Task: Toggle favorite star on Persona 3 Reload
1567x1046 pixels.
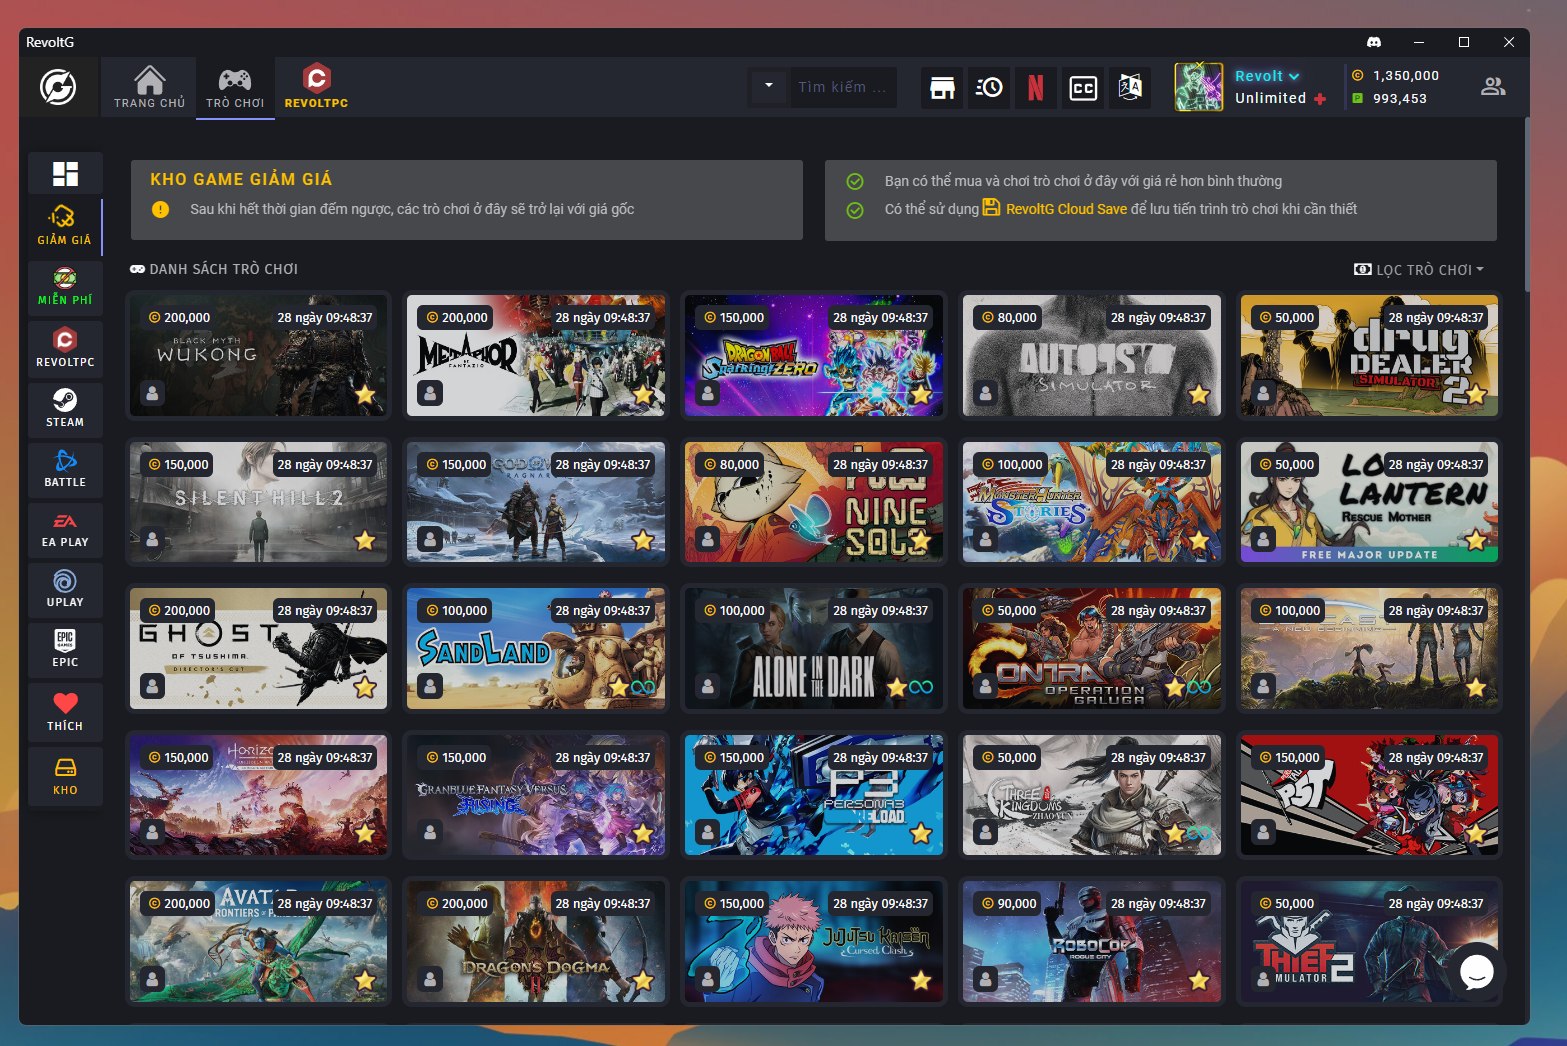Action: pos(921,833)
